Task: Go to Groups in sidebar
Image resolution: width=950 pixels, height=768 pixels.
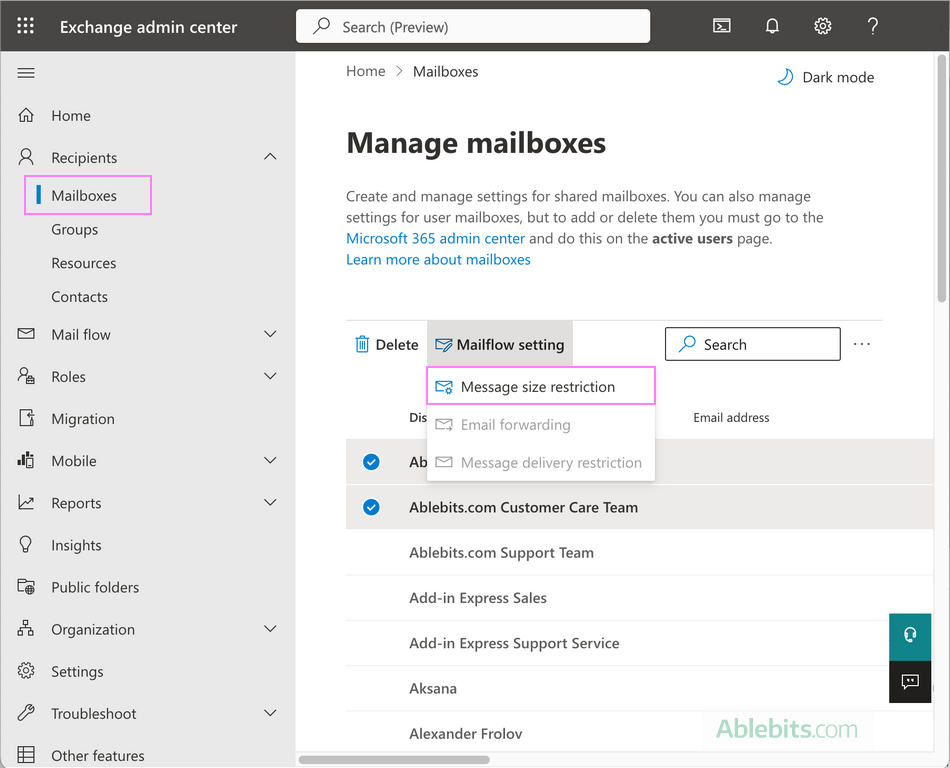Action: click(x=75, y=230)
